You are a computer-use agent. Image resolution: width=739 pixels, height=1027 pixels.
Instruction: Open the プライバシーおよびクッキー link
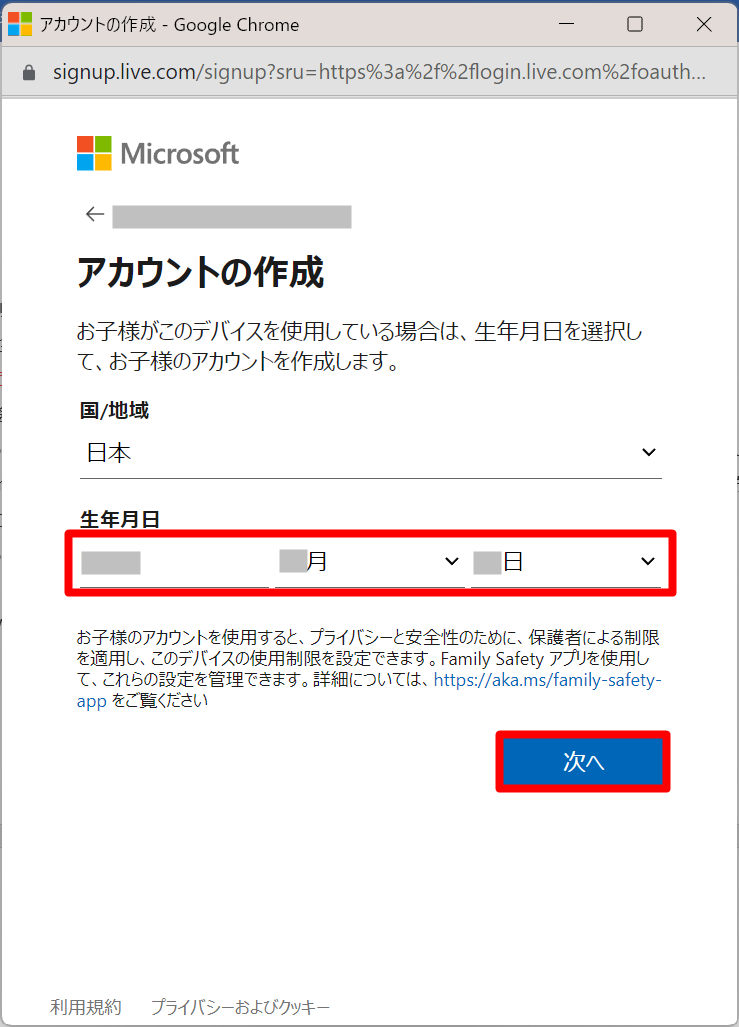coord(240,1007)
